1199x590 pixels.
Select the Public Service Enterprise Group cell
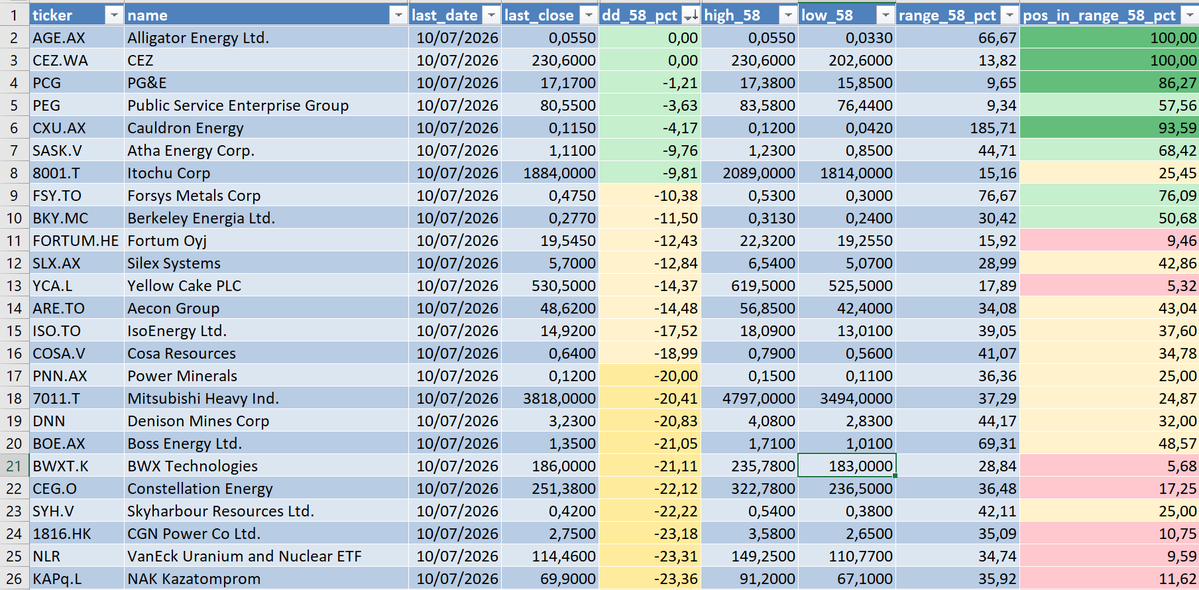tap(266, 105)
